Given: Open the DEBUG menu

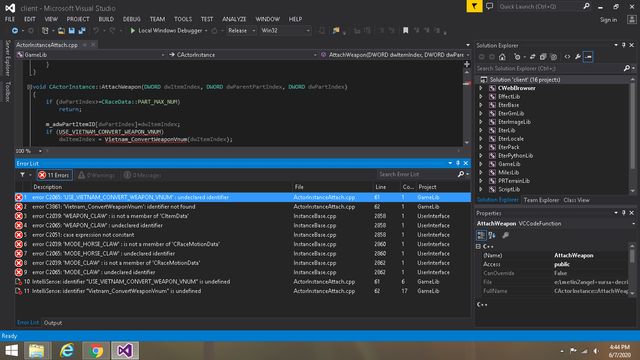Looking at the screenshot, I should [131, 19].
